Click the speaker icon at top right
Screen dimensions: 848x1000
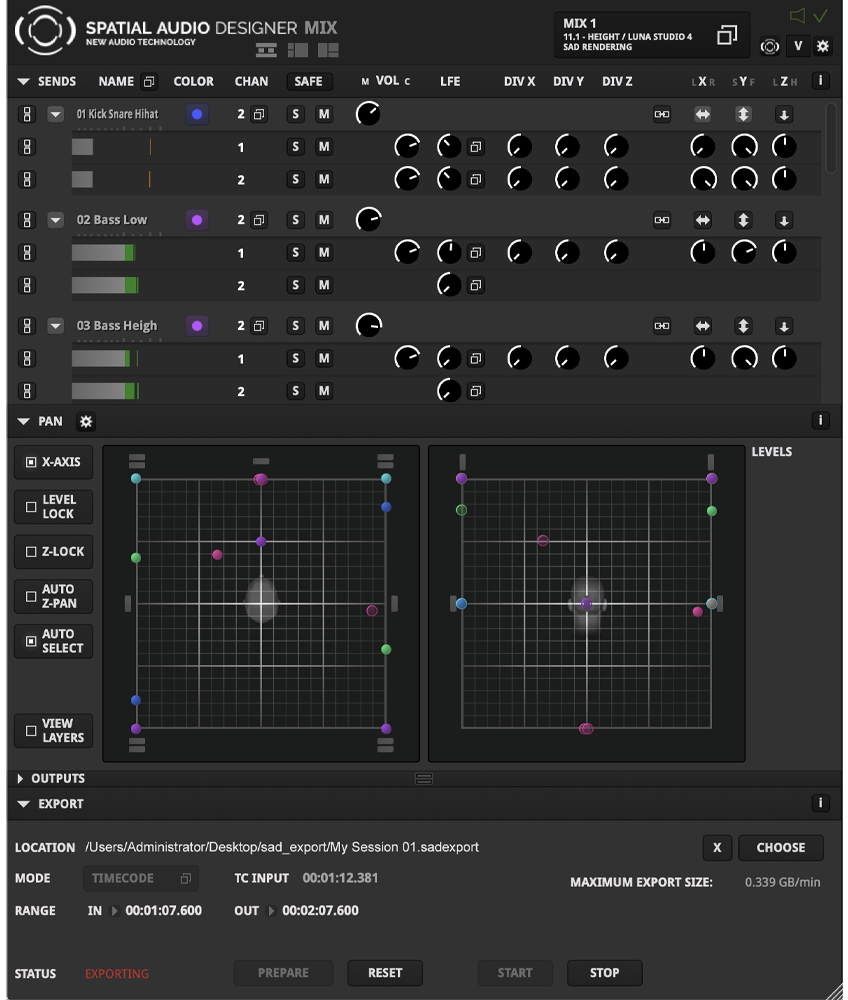797,15
